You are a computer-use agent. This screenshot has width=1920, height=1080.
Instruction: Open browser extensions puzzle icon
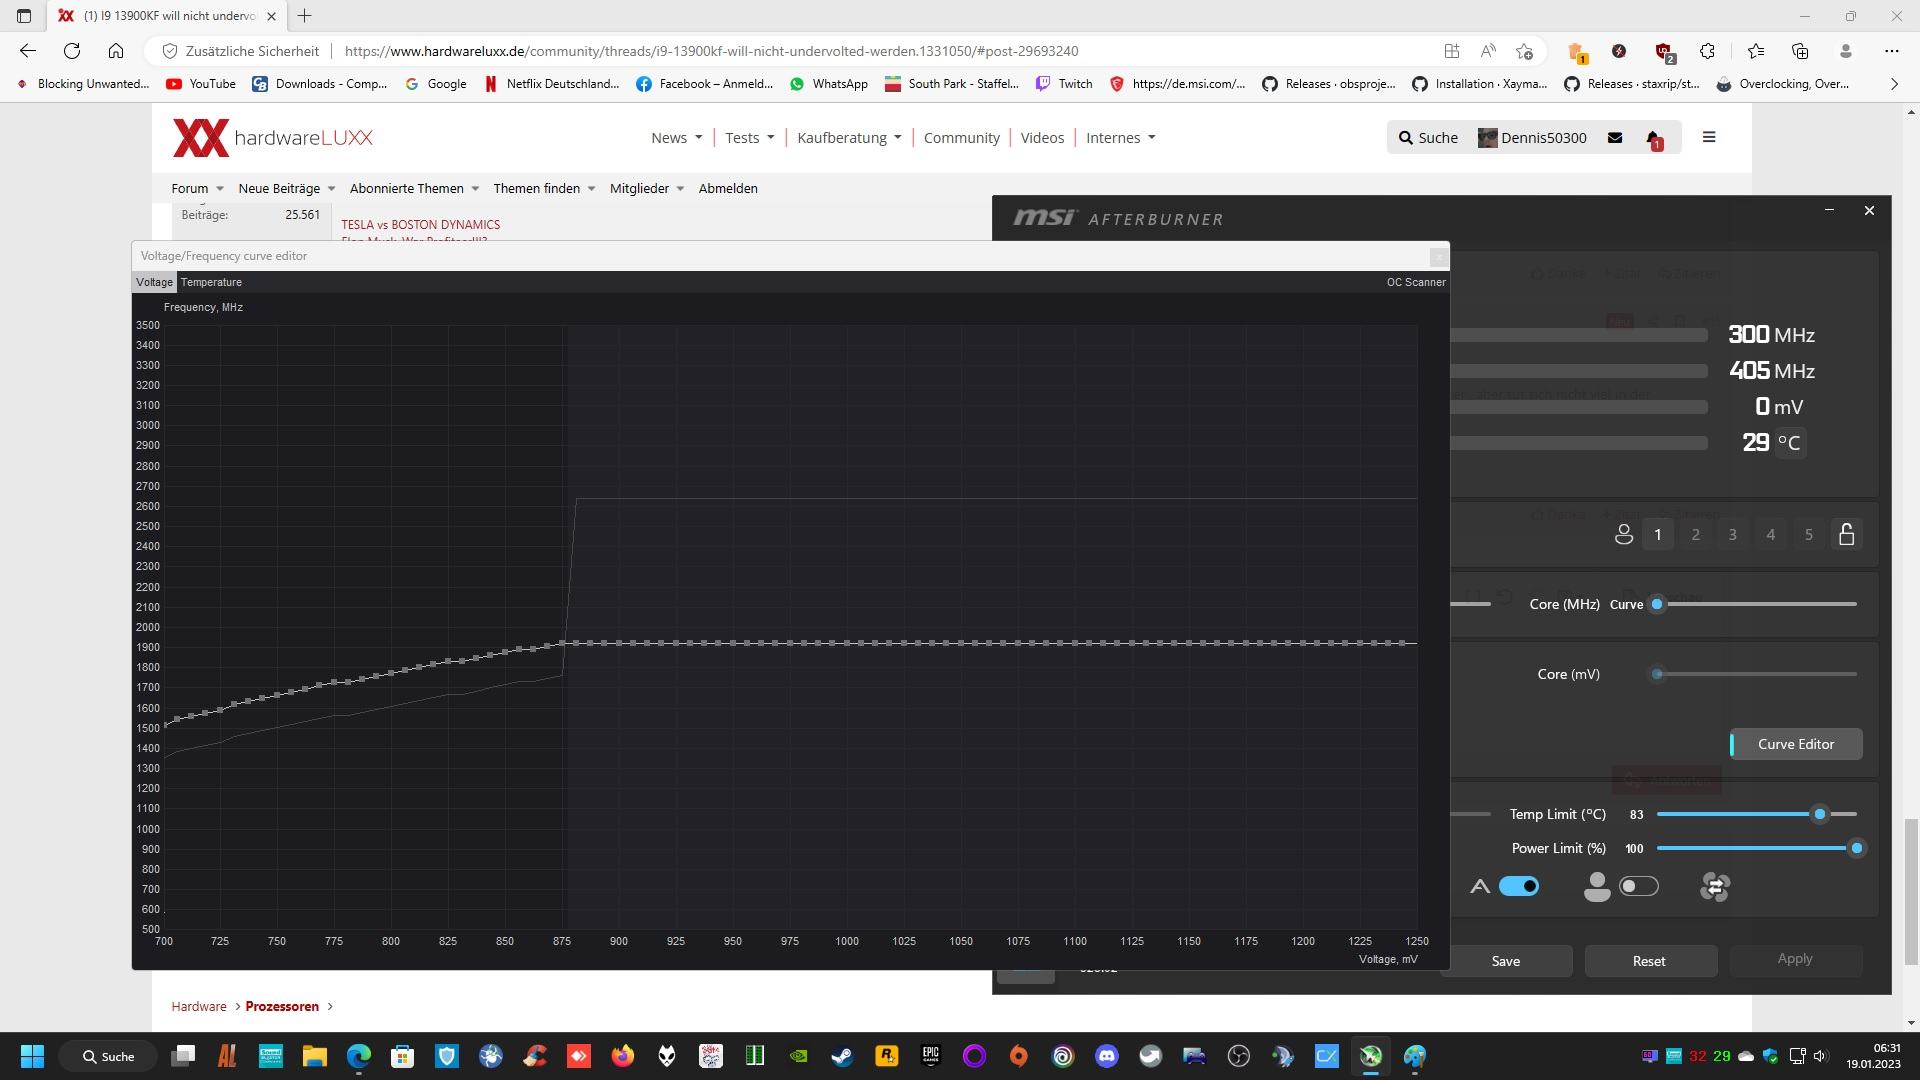pyautogui.click(x=1707, y=51)
